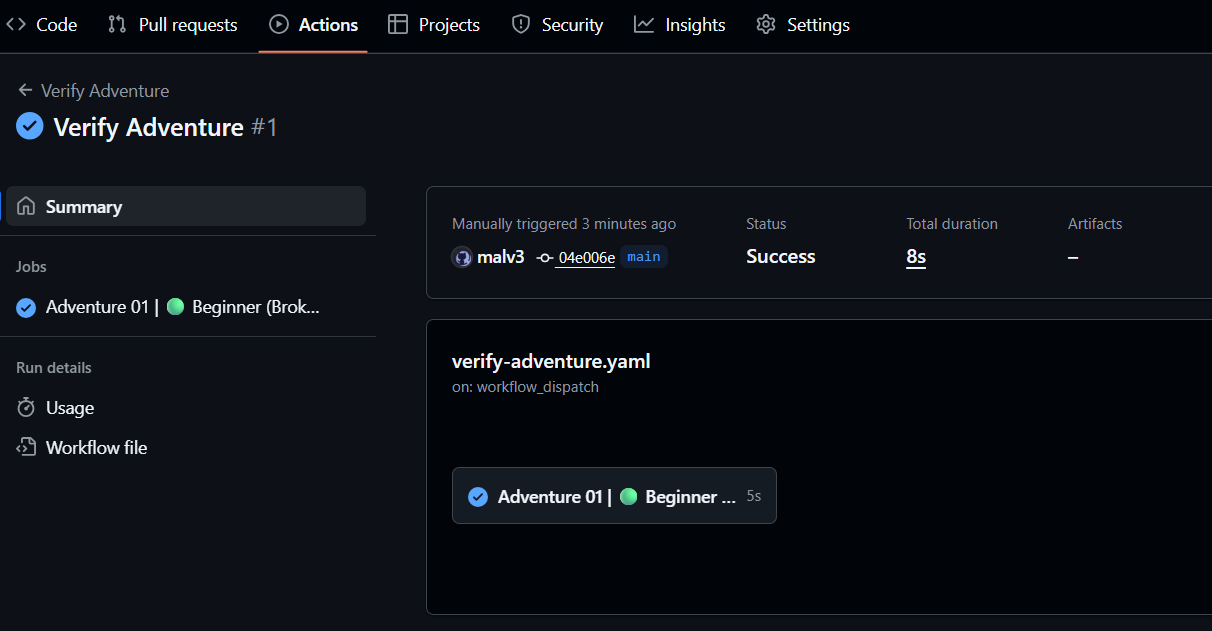
Task: Click the commit icon beside 04e006e
Action: (x=545, y=258)
